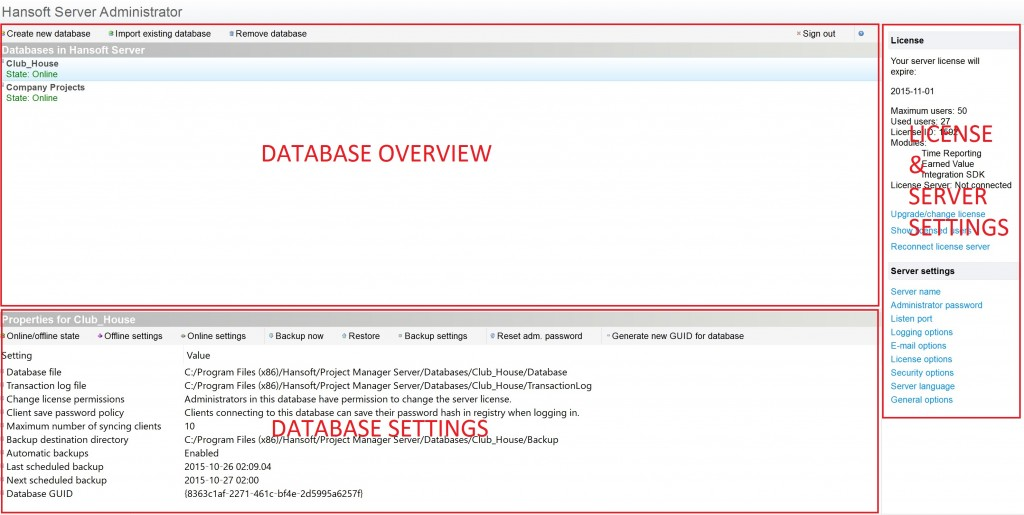This screenshot has width=1024, height=515.
Task: Open Administrator password setting
Action: (x=936, y=306)
